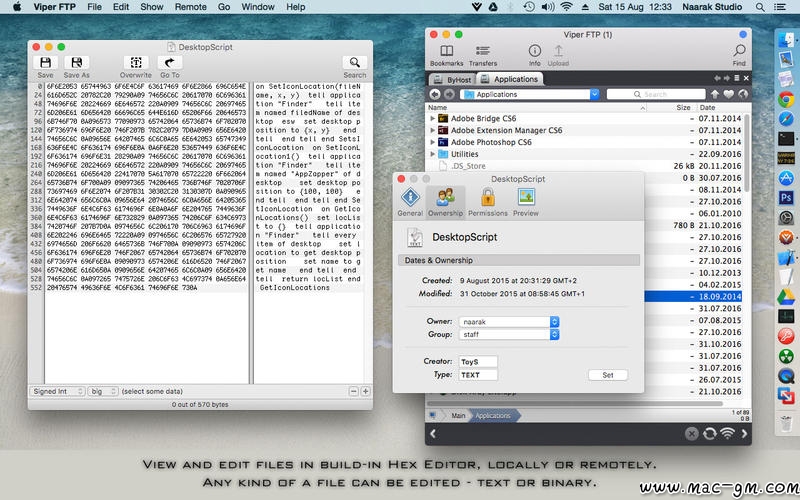The width and height of the screenshot is (800, 500).
Task: Sort by the Date column header
Action: [x=719, y=108]
